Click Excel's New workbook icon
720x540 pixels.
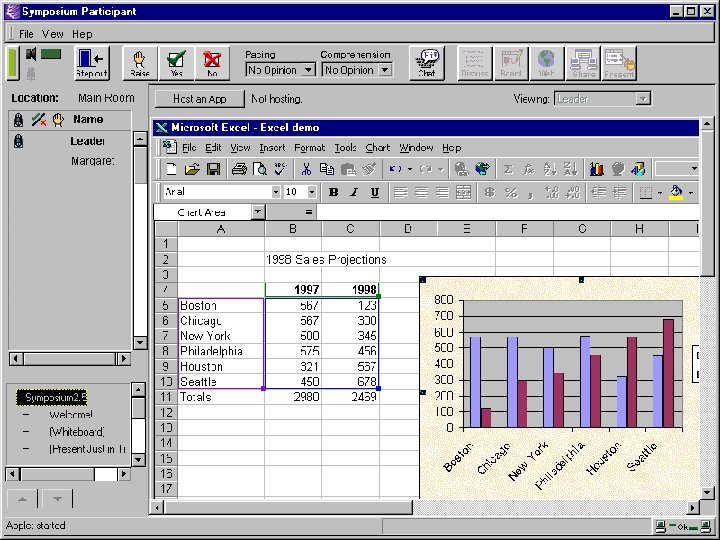click(x=171, y=169)
